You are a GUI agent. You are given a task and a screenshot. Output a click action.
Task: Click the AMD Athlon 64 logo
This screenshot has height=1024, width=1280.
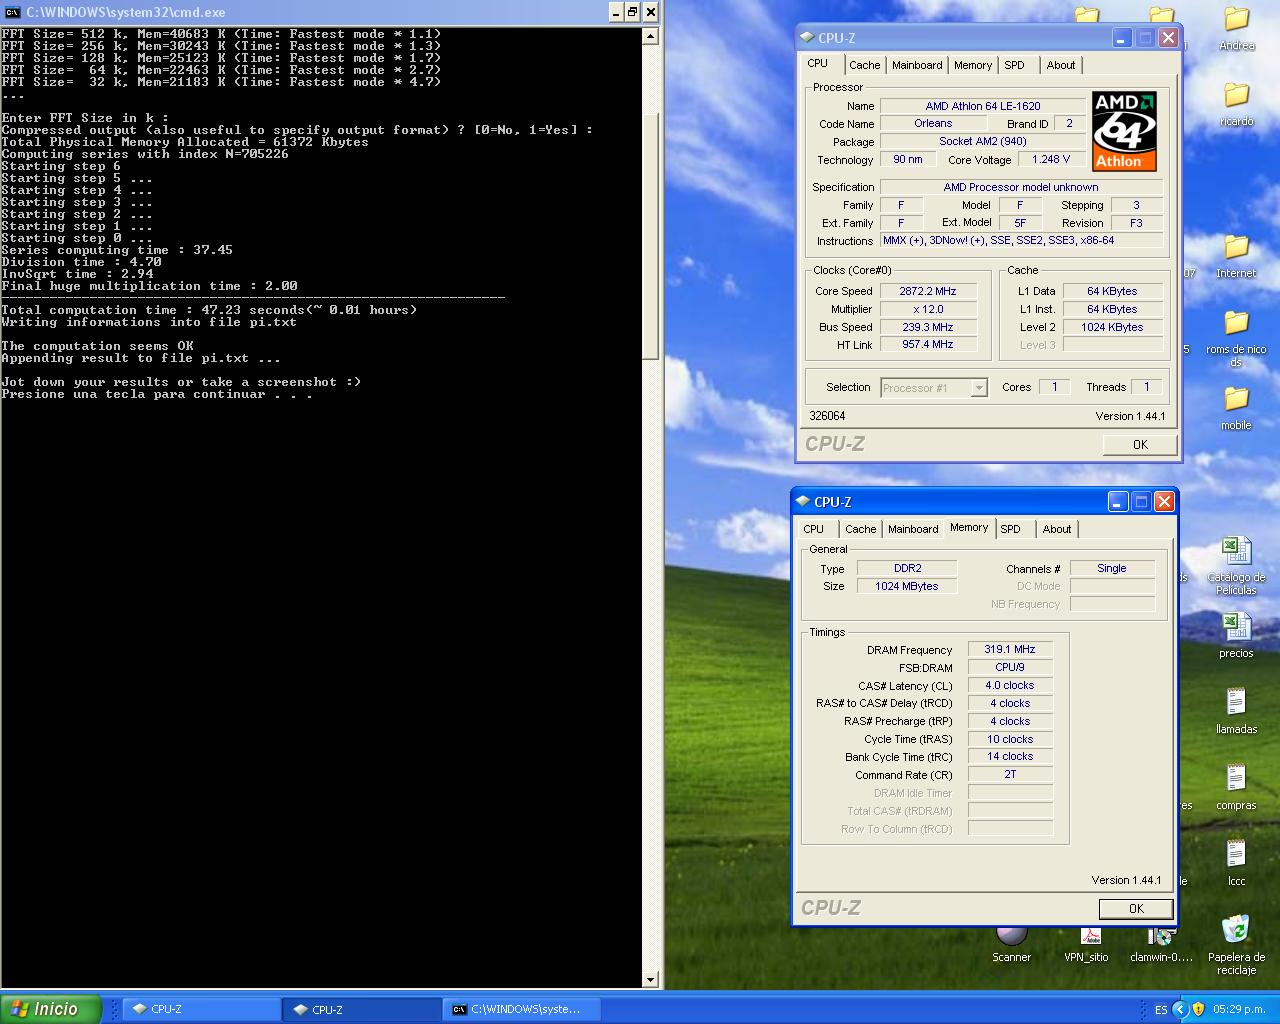(1124, 131)
